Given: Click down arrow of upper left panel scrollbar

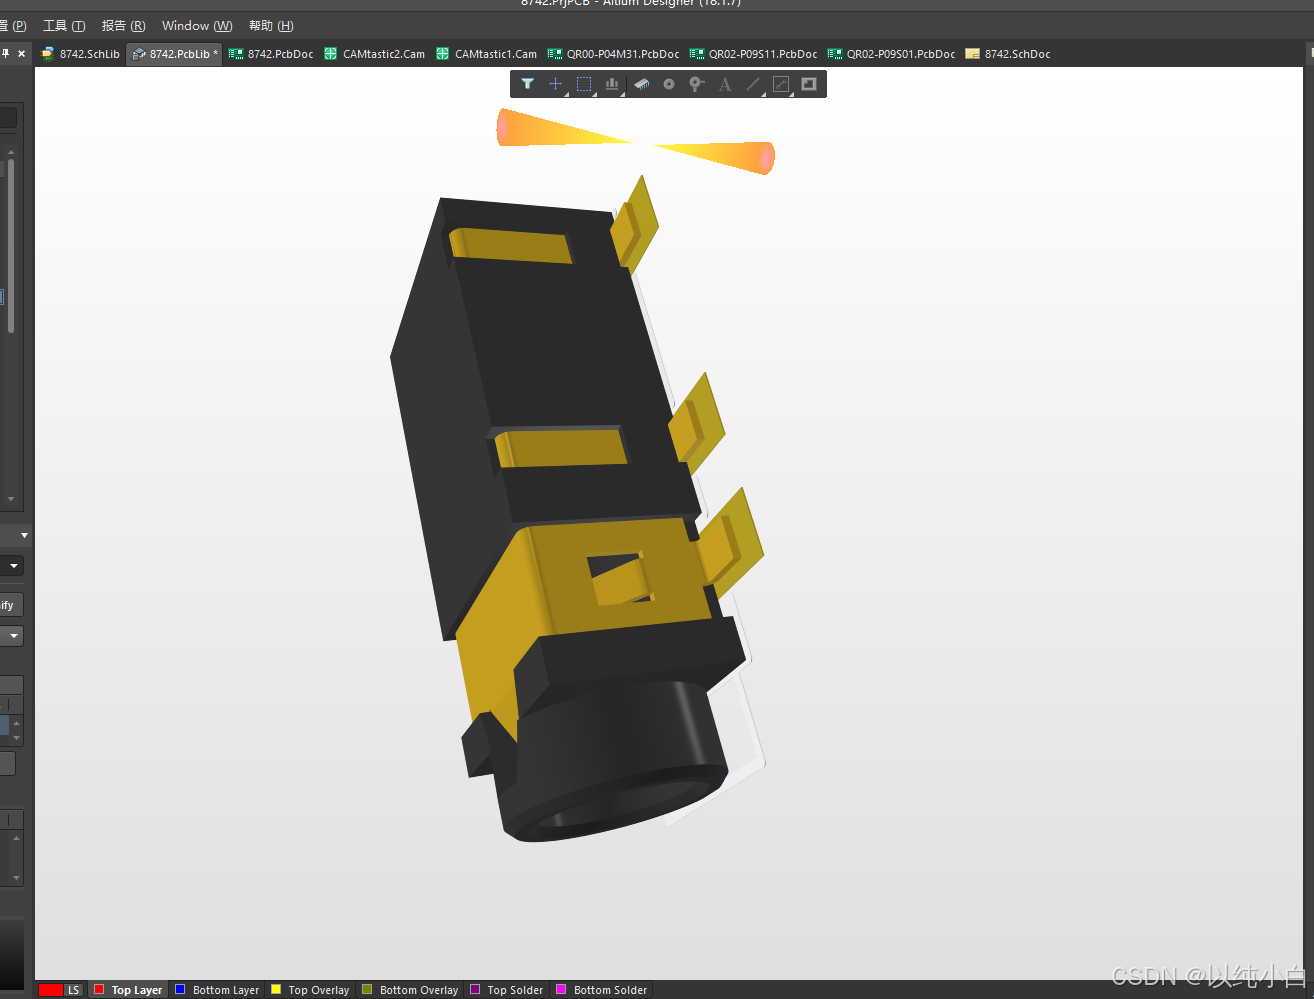Looking at the screenshot, I should point(11,498).
